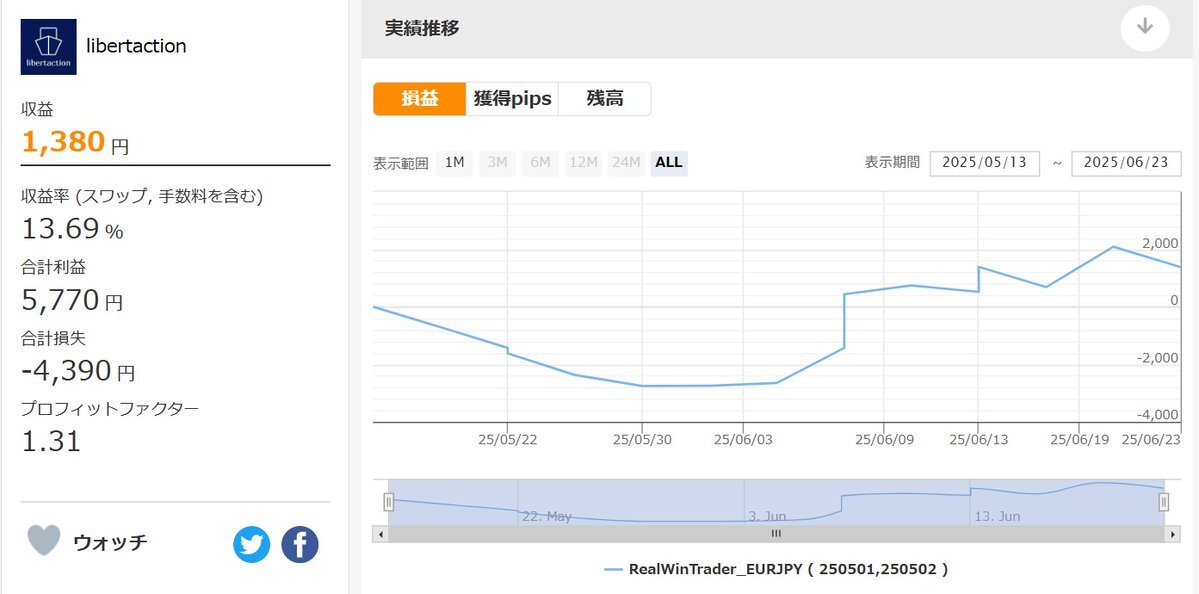
Task: Click the 1,380 収益 value
Action: [63, 141]
